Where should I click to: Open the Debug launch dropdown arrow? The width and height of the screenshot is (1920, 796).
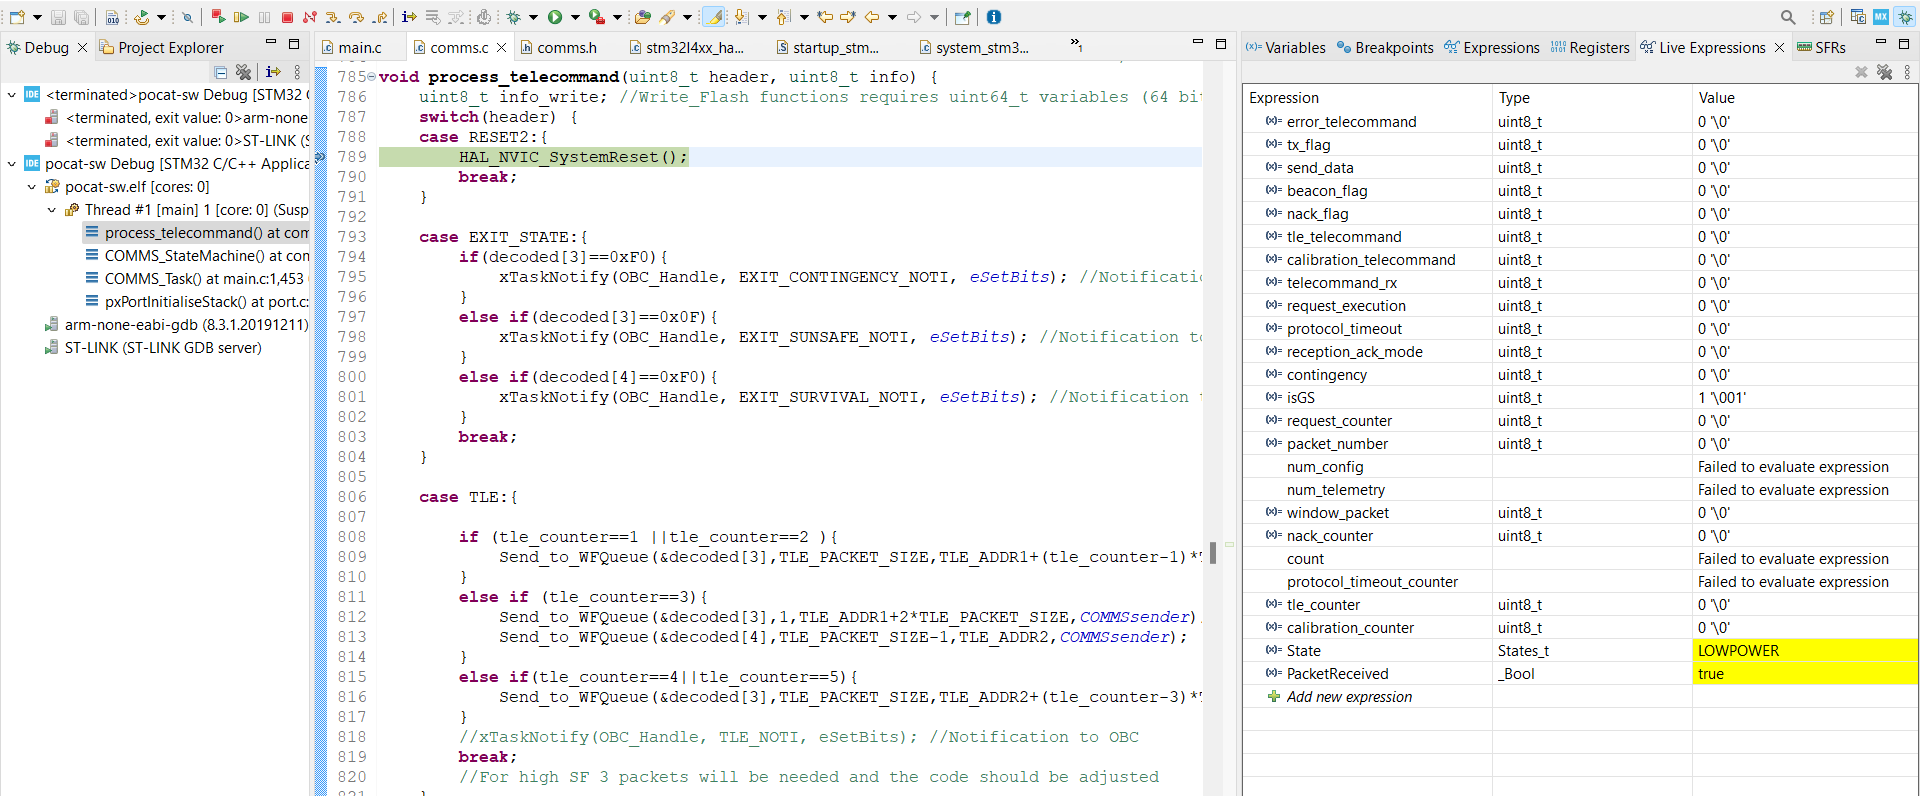tap(533, 17)
